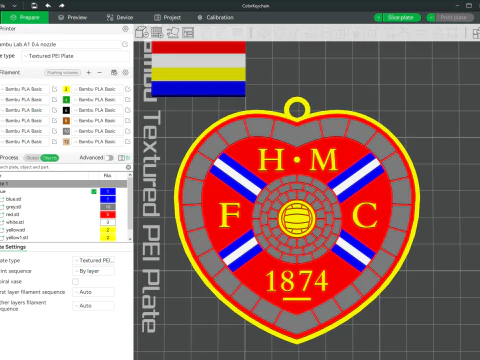The width and height of the screenshot is (480, 360).
Task: Select grey.stl in the object list
Action: pos(13,207)
